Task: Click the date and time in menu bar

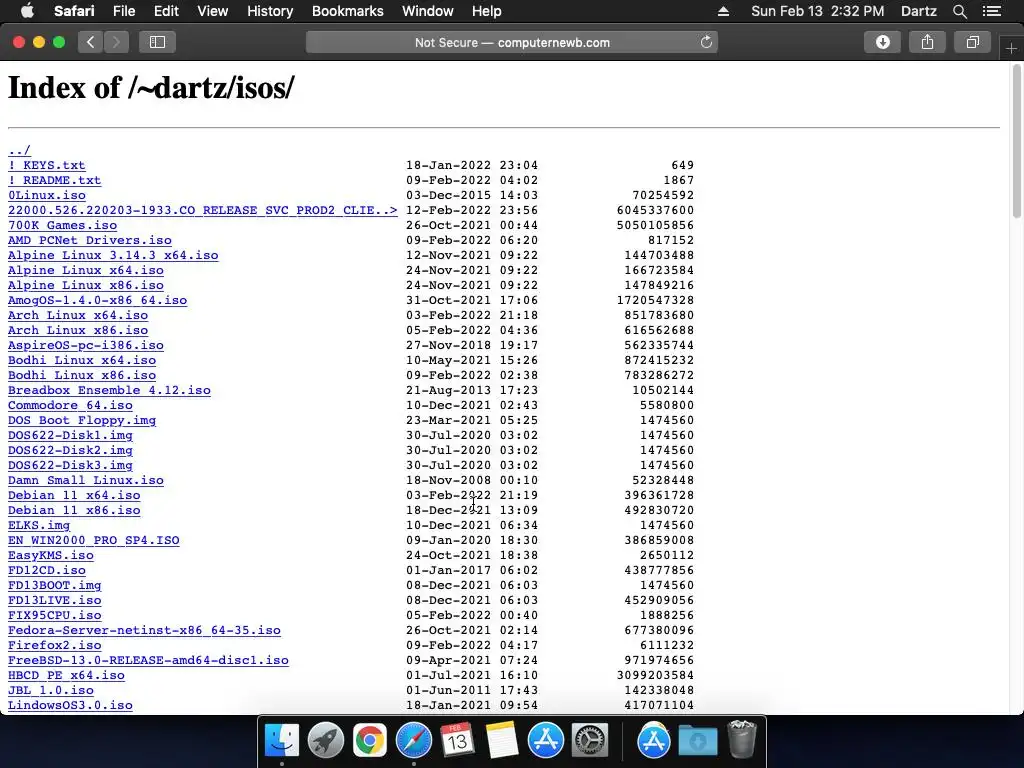Action: [x=818, y=11]
